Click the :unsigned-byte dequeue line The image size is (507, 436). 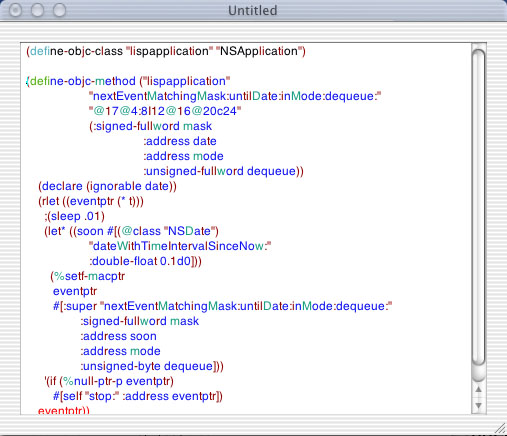152,366
